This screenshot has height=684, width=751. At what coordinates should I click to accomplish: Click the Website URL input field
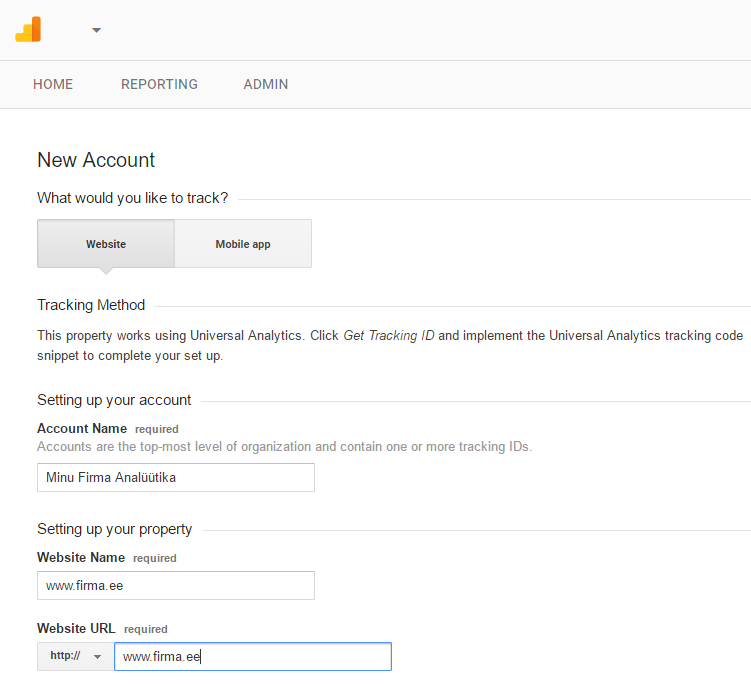[x=252, y=656]
